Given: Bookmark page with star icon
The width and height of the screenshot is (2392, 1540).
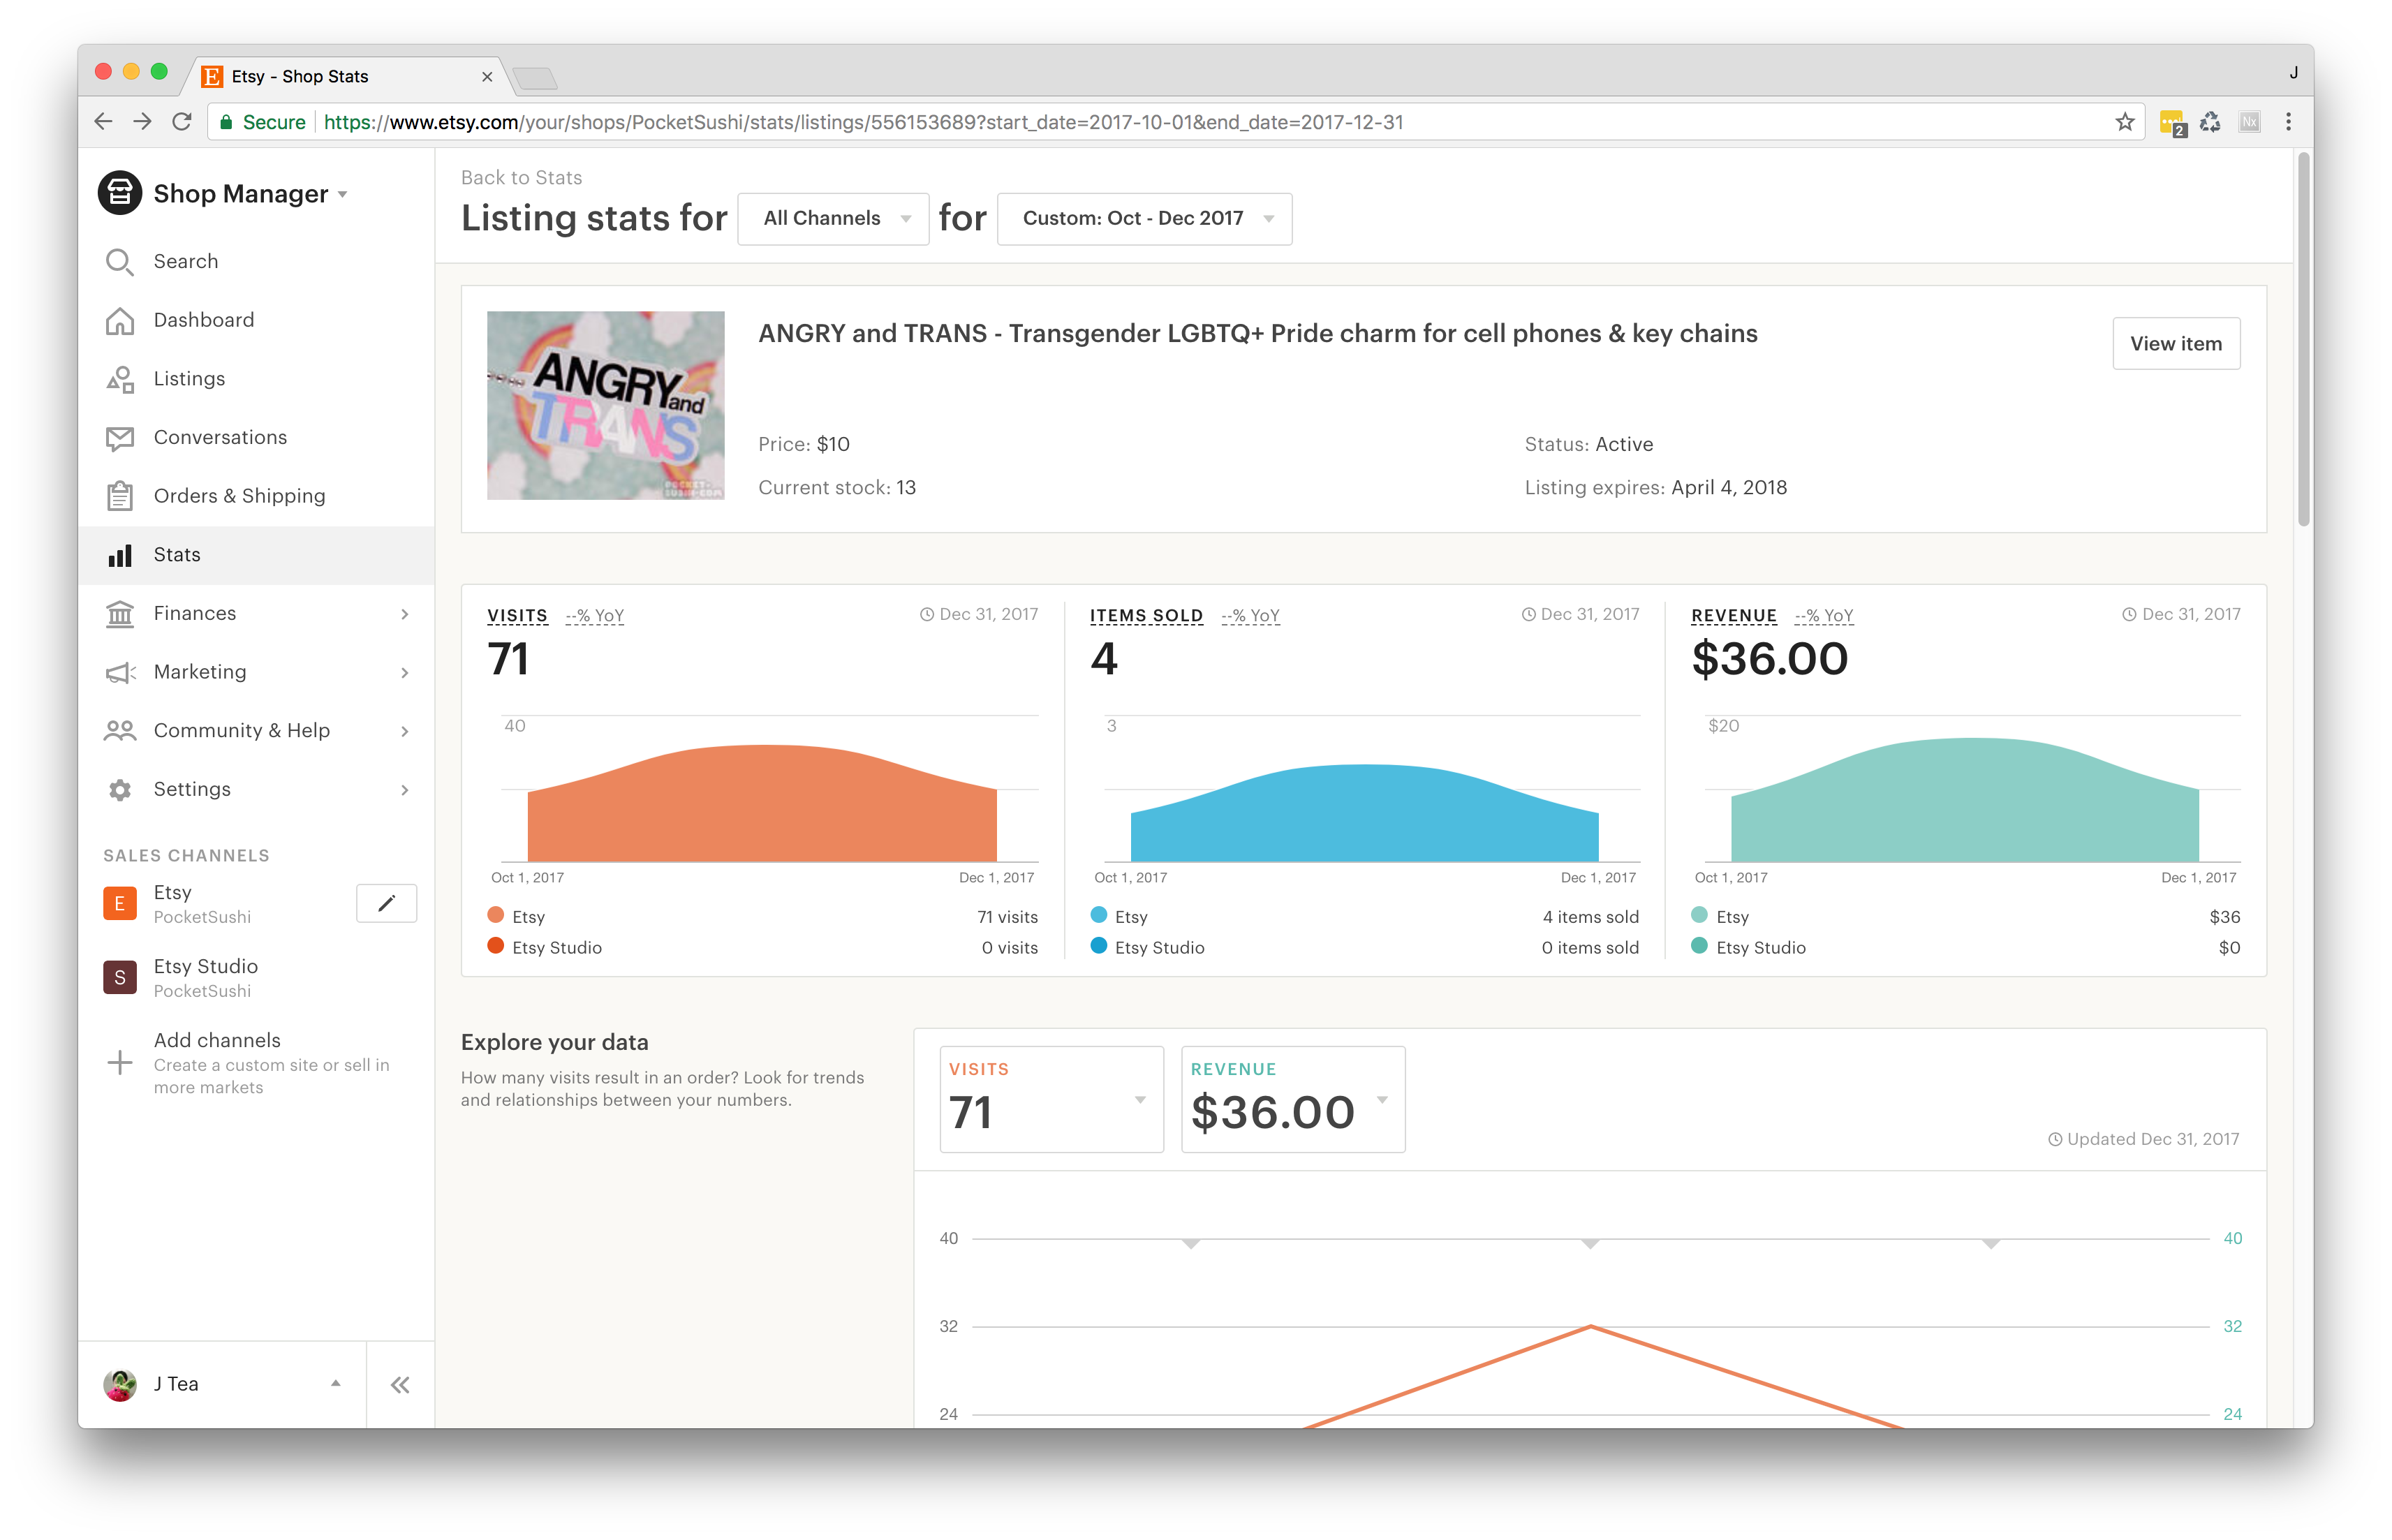Looking at the screenshot, I should point(2124,122).
